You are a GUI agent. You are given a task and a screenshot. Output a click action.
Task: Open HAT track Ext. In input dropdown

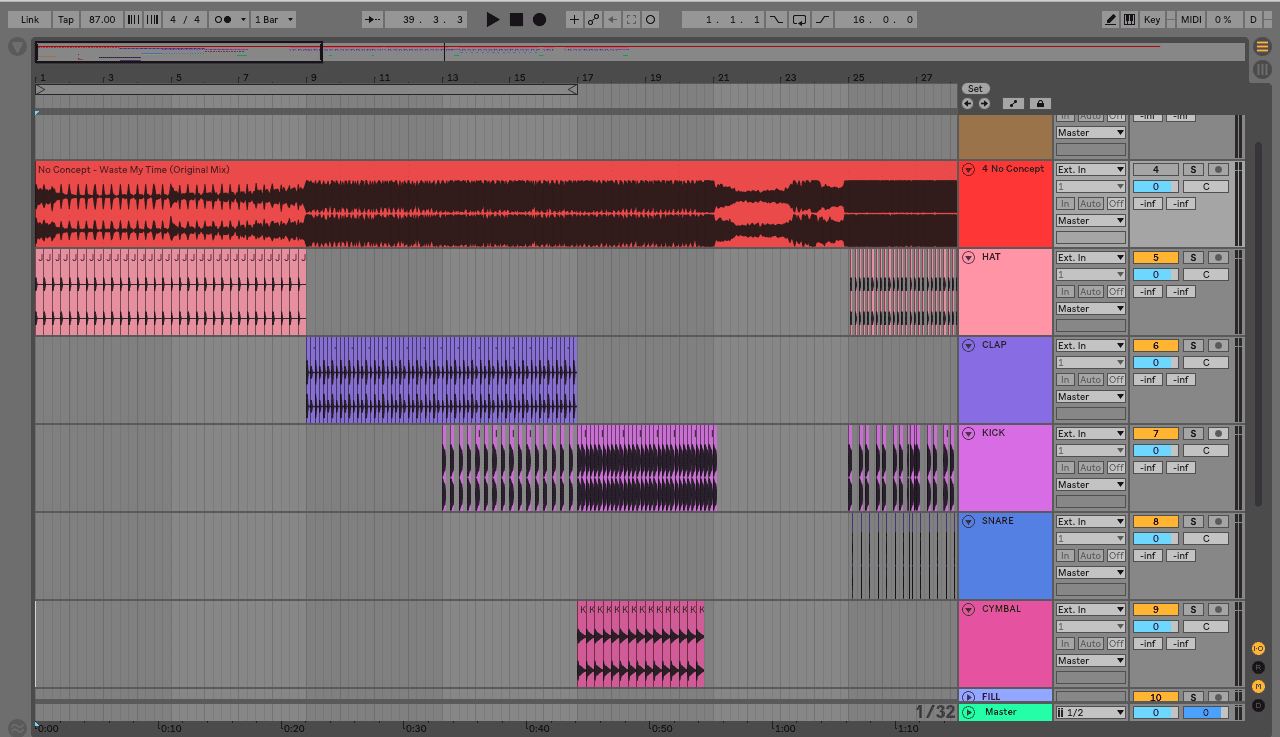pyautogui.click(x=1091, y=257)
